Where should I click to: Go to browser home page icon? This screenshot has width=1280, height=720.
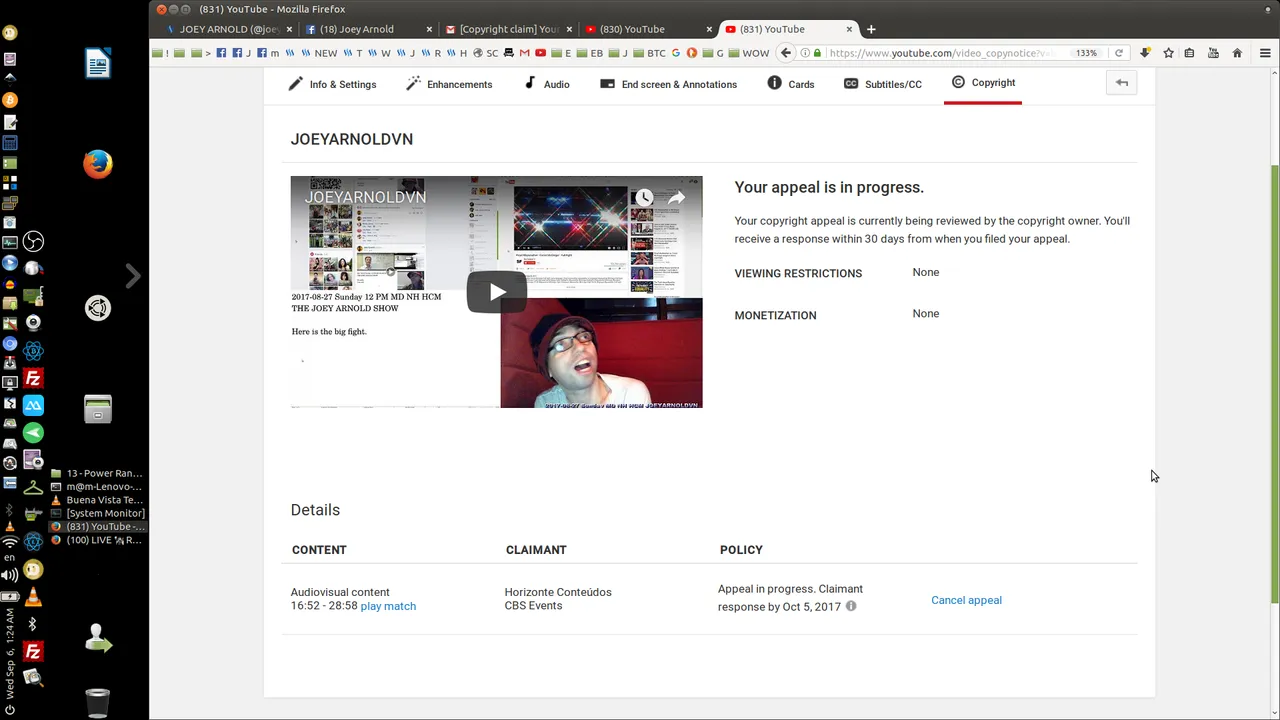click(1237, 53)
